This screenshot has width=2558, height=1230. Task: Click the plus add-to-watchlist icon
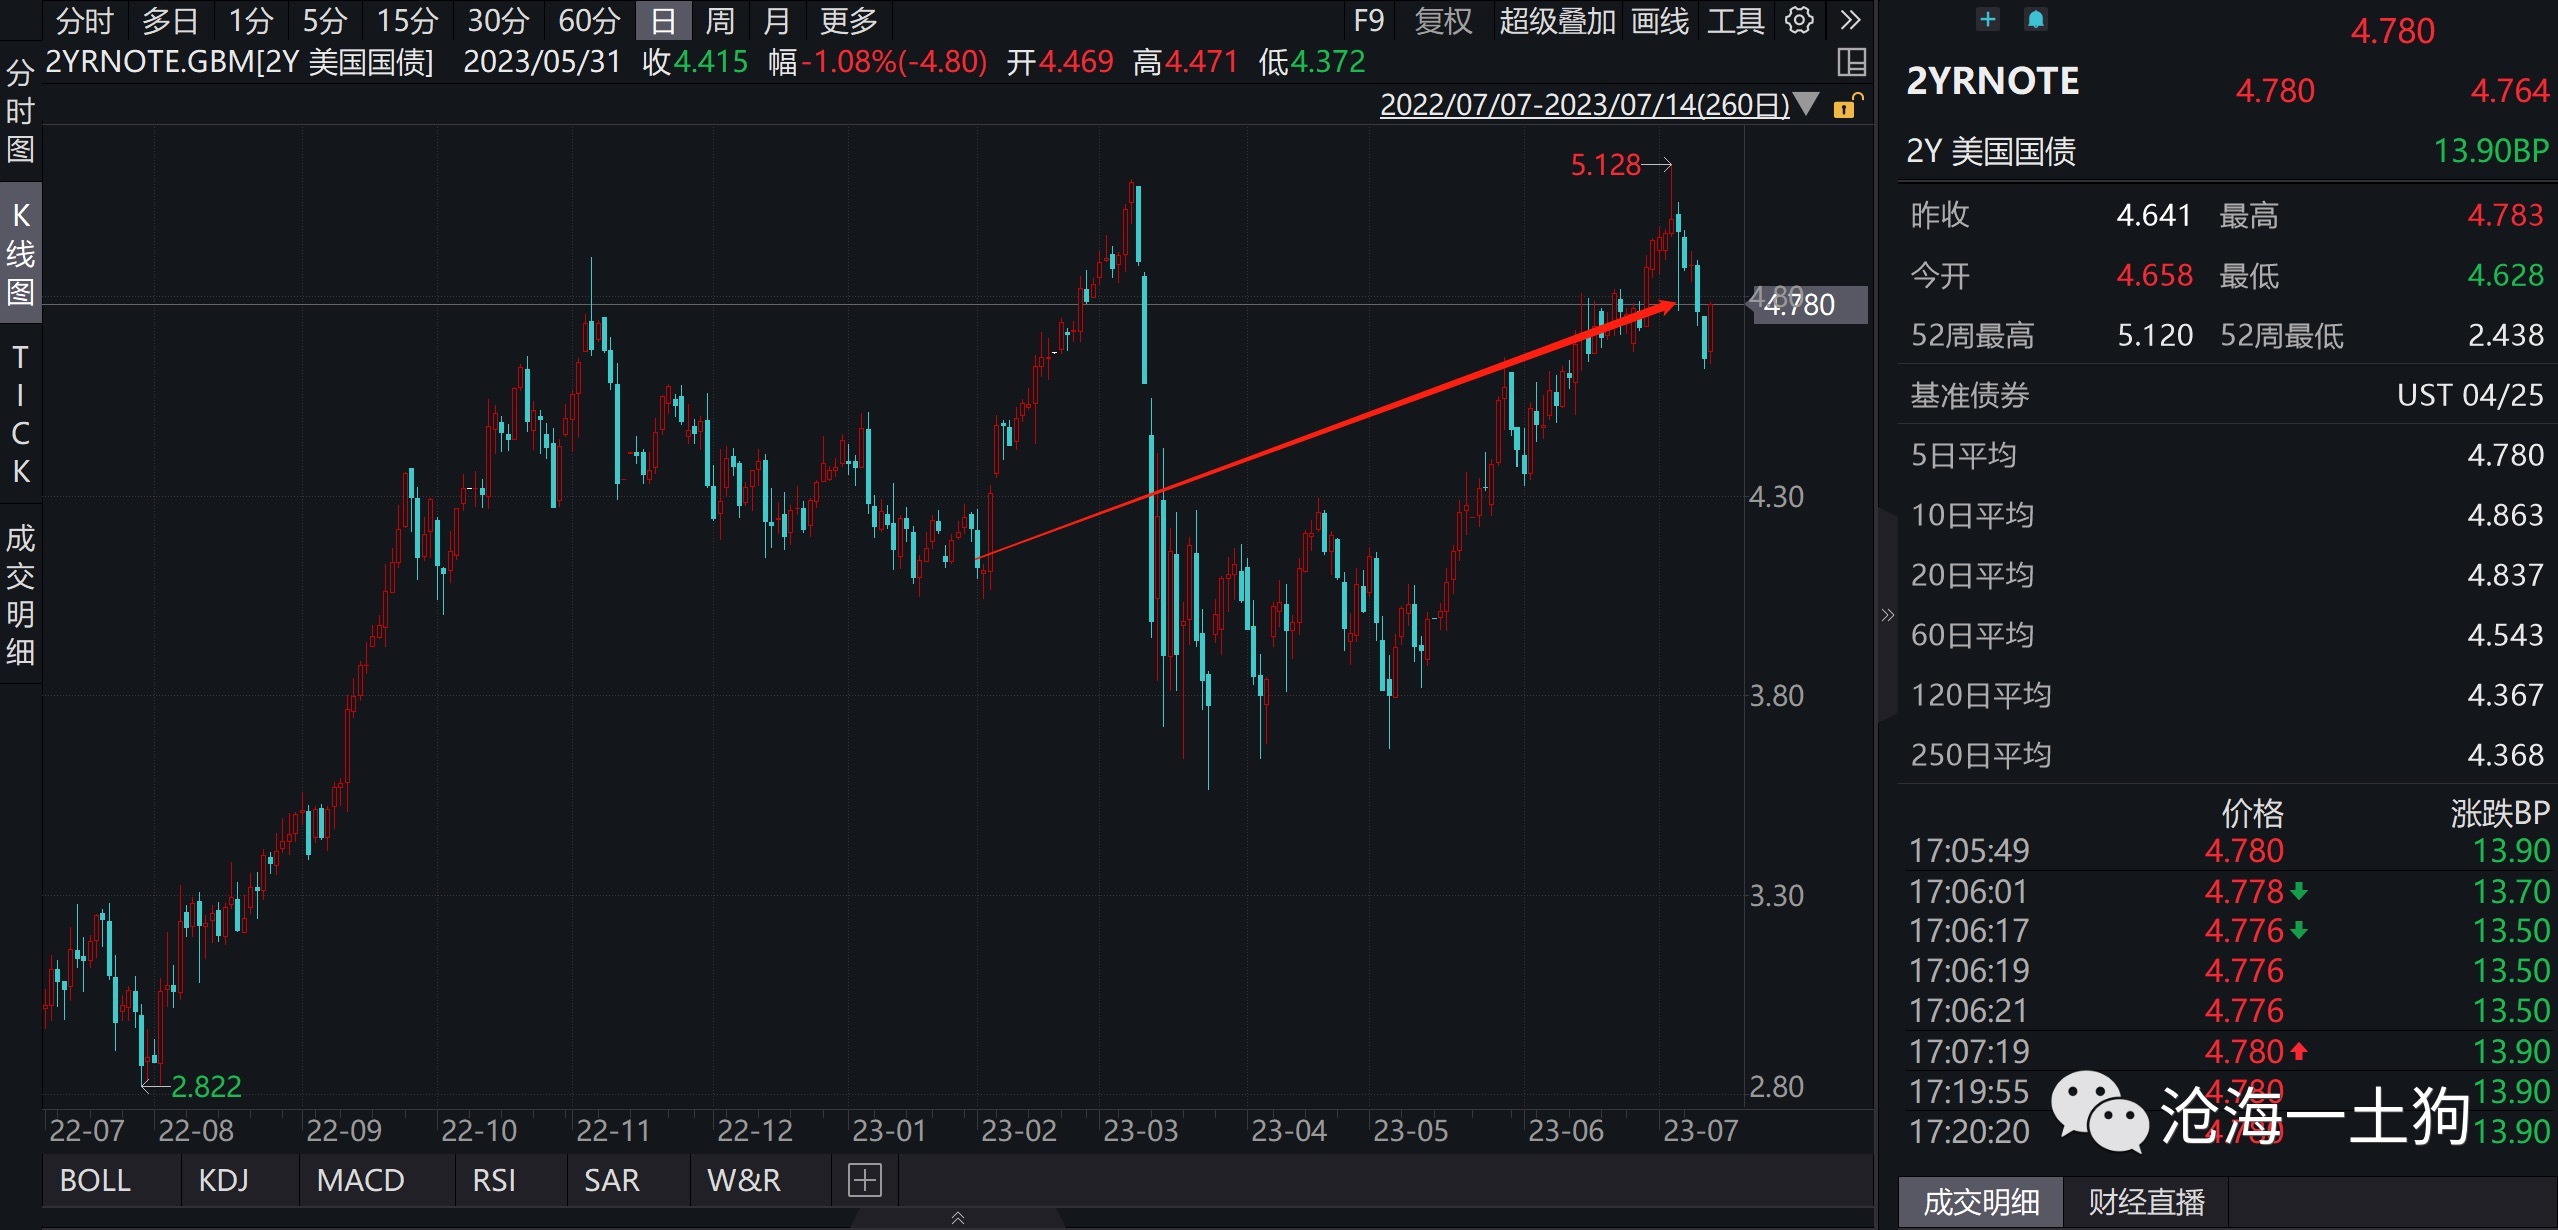(x=1988, y=19)
